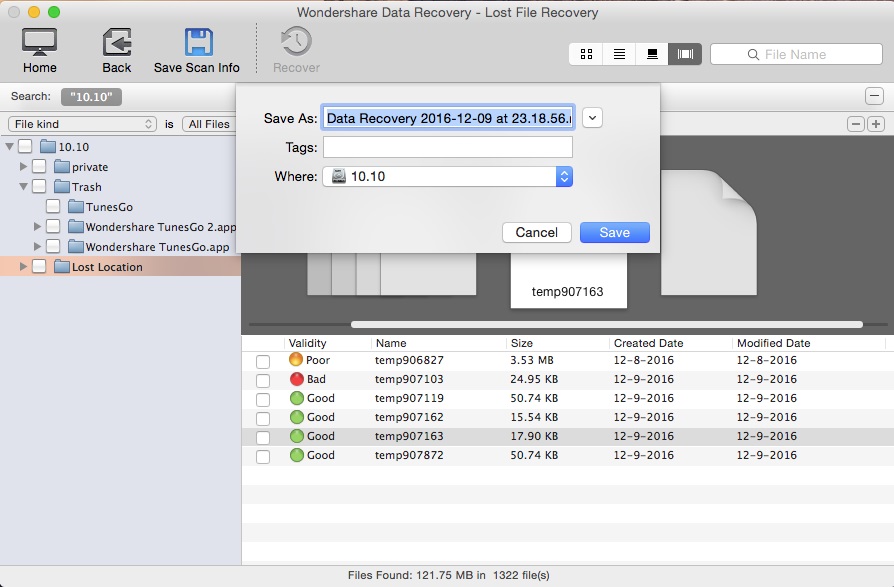Viewport: 894px width, 587px height.
Task: Check the 10.10 root folder checkbox
Action: [x=25, y=146]
